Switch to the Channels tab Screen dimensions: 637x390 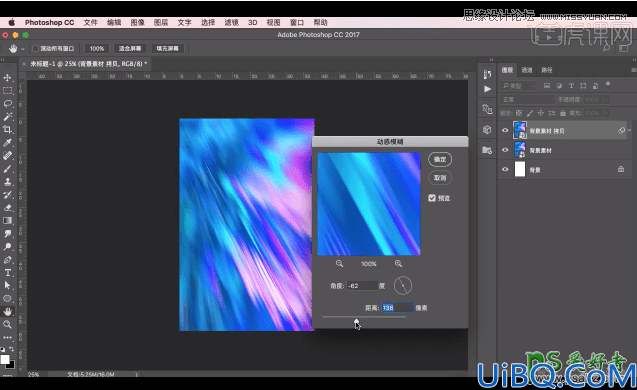pyautogui.click(x=527, y=70)
